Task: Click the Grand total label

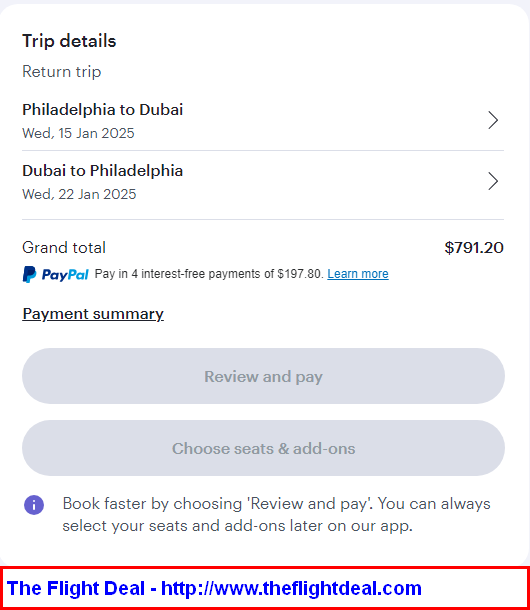Action: click(64, 248)
